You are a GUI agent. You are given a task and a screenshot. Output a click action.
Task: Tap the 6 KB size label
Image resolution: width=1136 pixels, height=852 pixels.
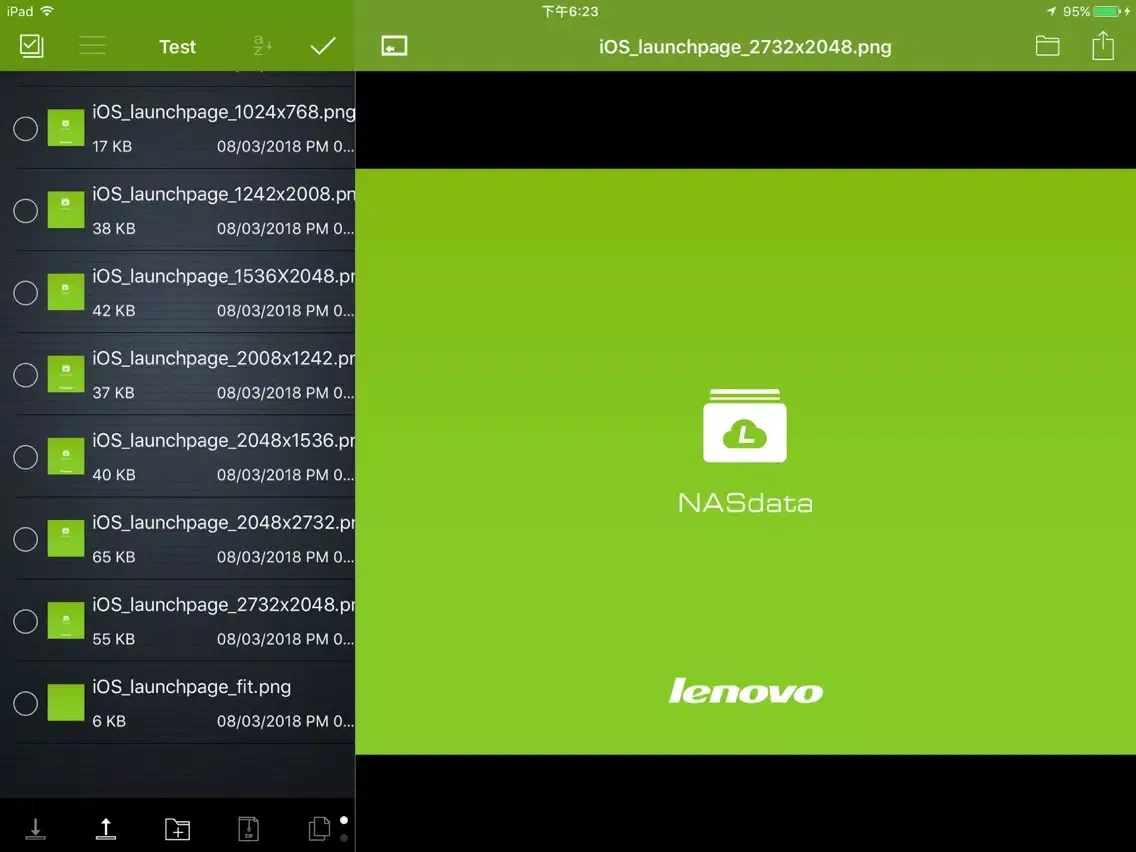(x=109, y=722)
